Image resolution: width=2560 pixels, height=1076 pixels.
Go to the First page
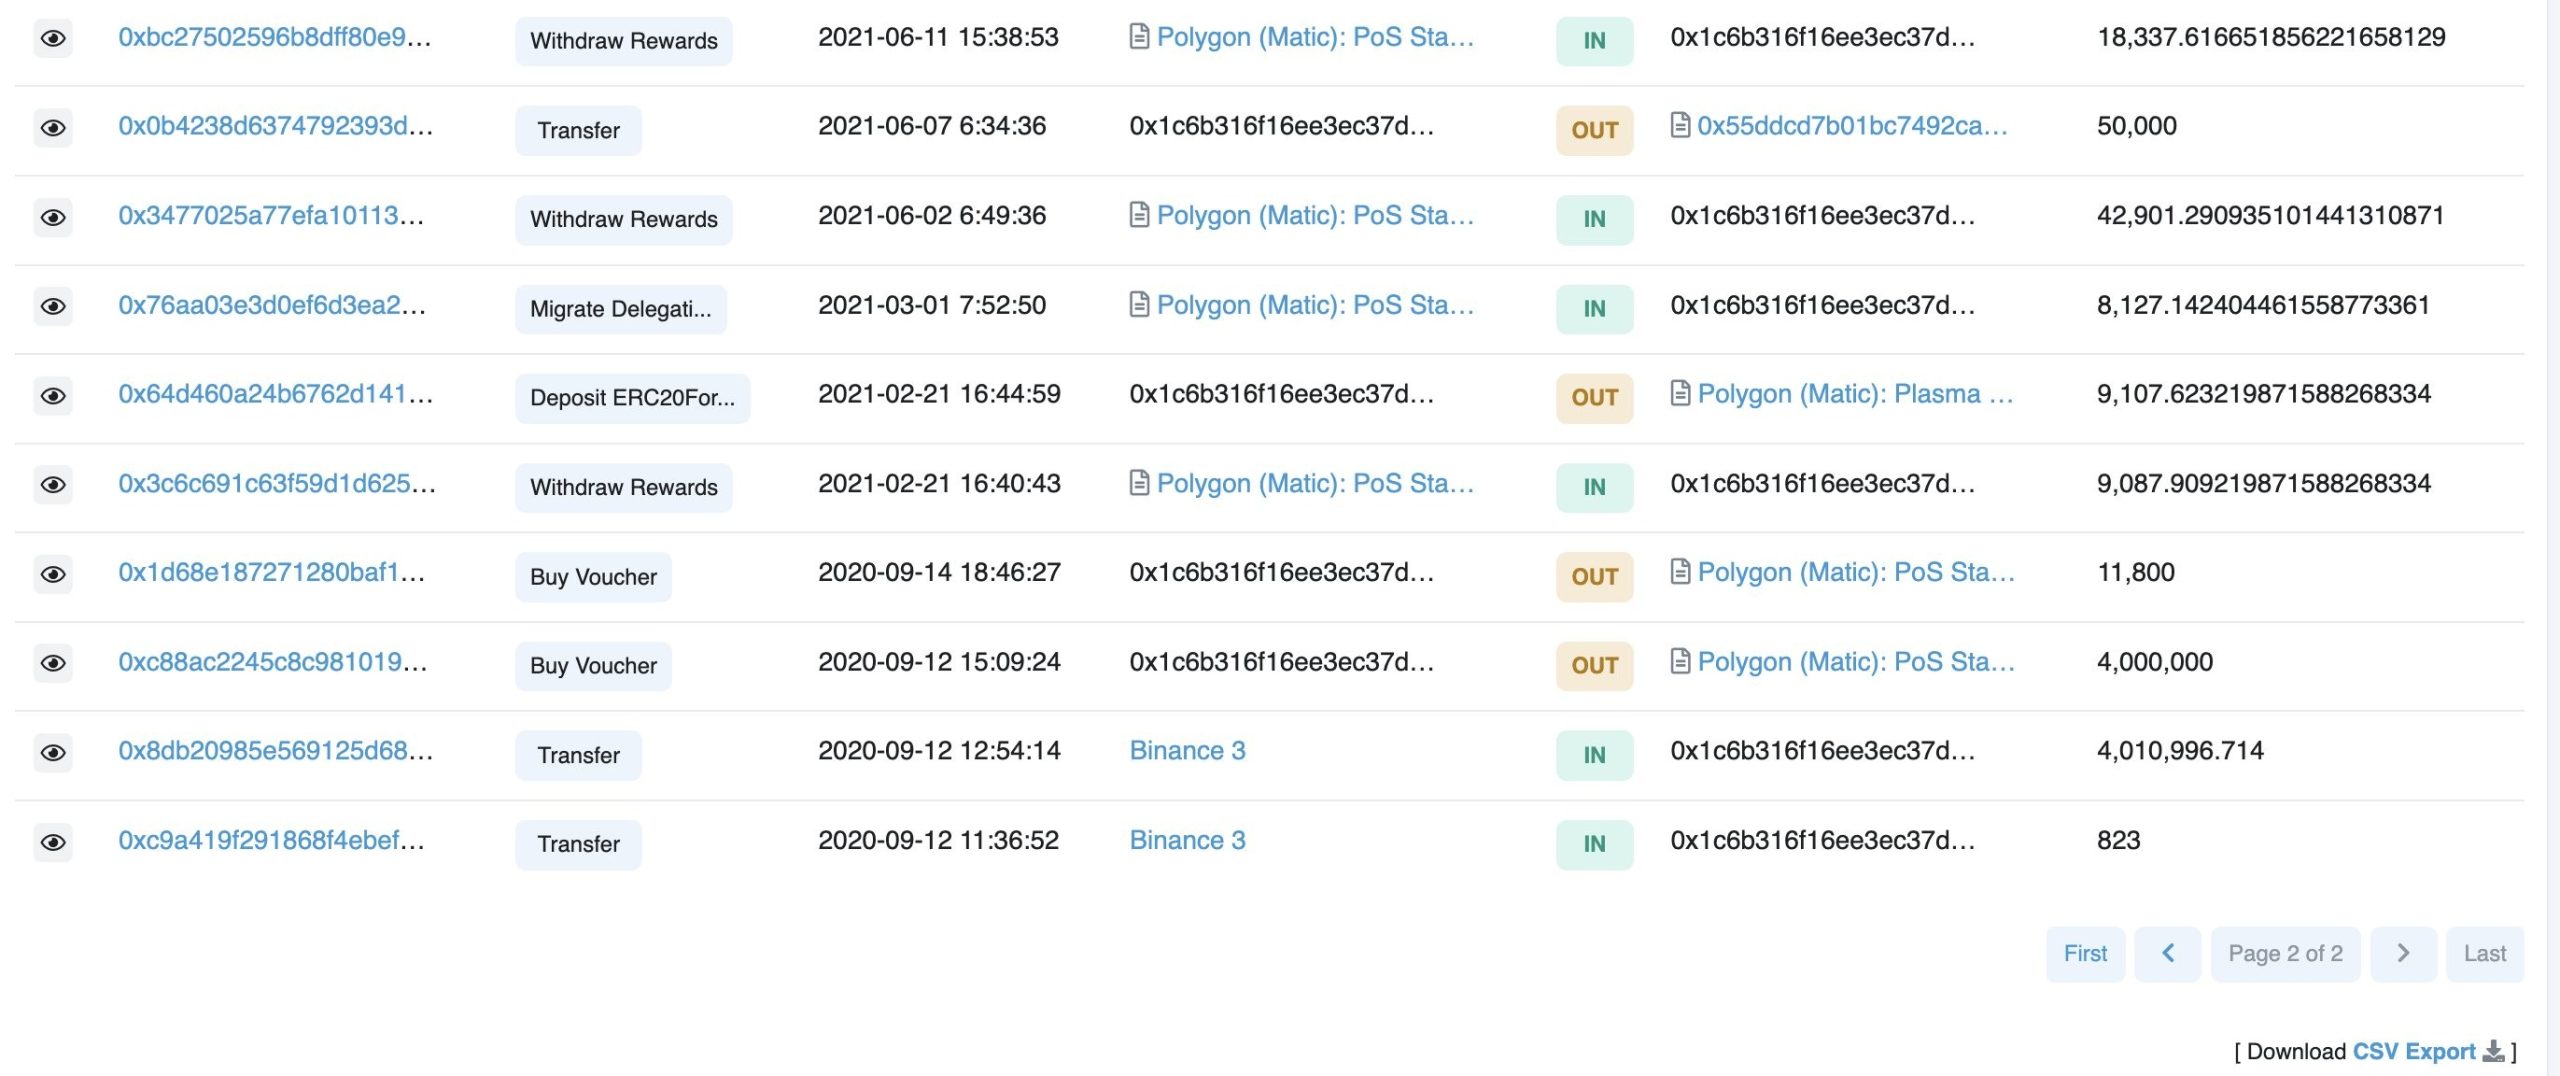(x=2085, y=954)
